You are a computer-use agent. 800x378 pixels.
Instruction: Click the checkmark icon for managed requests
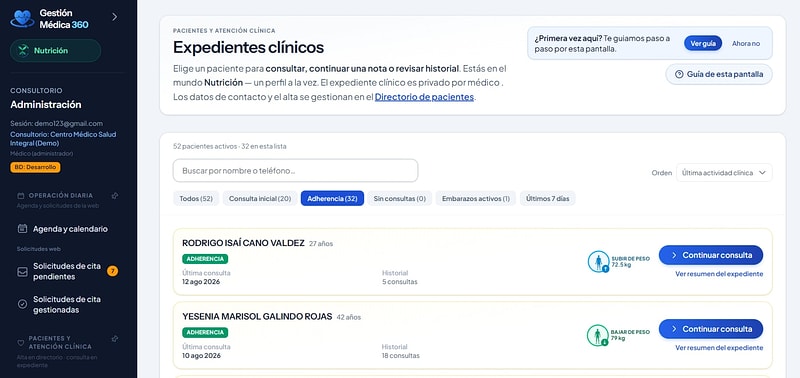[22, 304]
